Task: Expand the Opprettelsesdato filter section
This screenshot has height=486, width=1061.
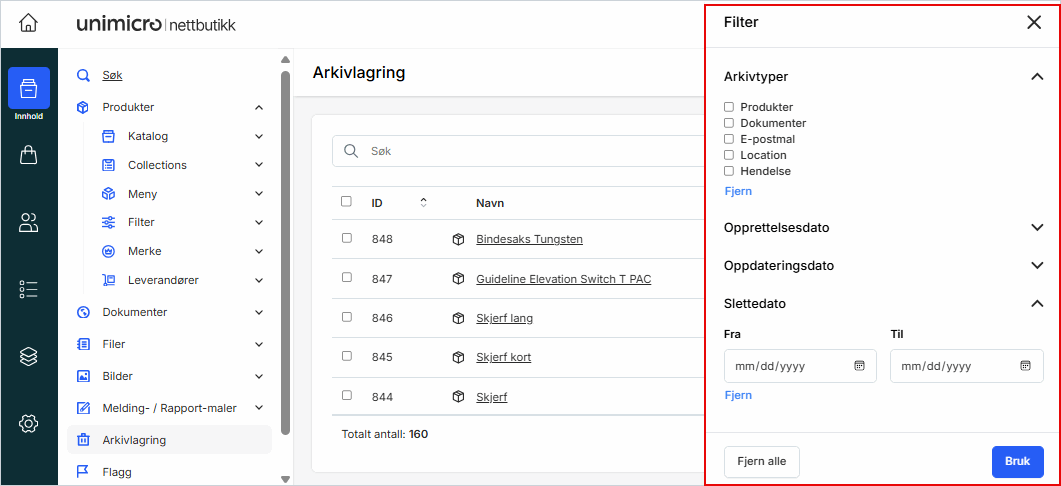Action: [x=1036, y=228]
